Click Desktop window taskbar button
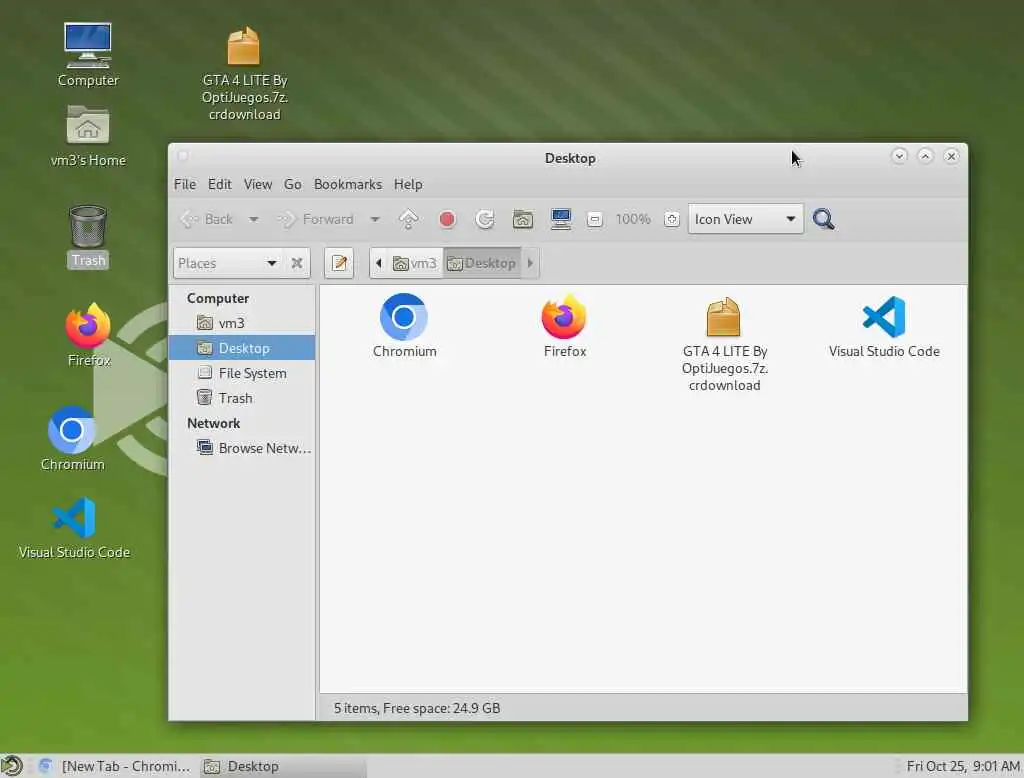Screen dimensions: 1024x778 click(x=282, y=766)
